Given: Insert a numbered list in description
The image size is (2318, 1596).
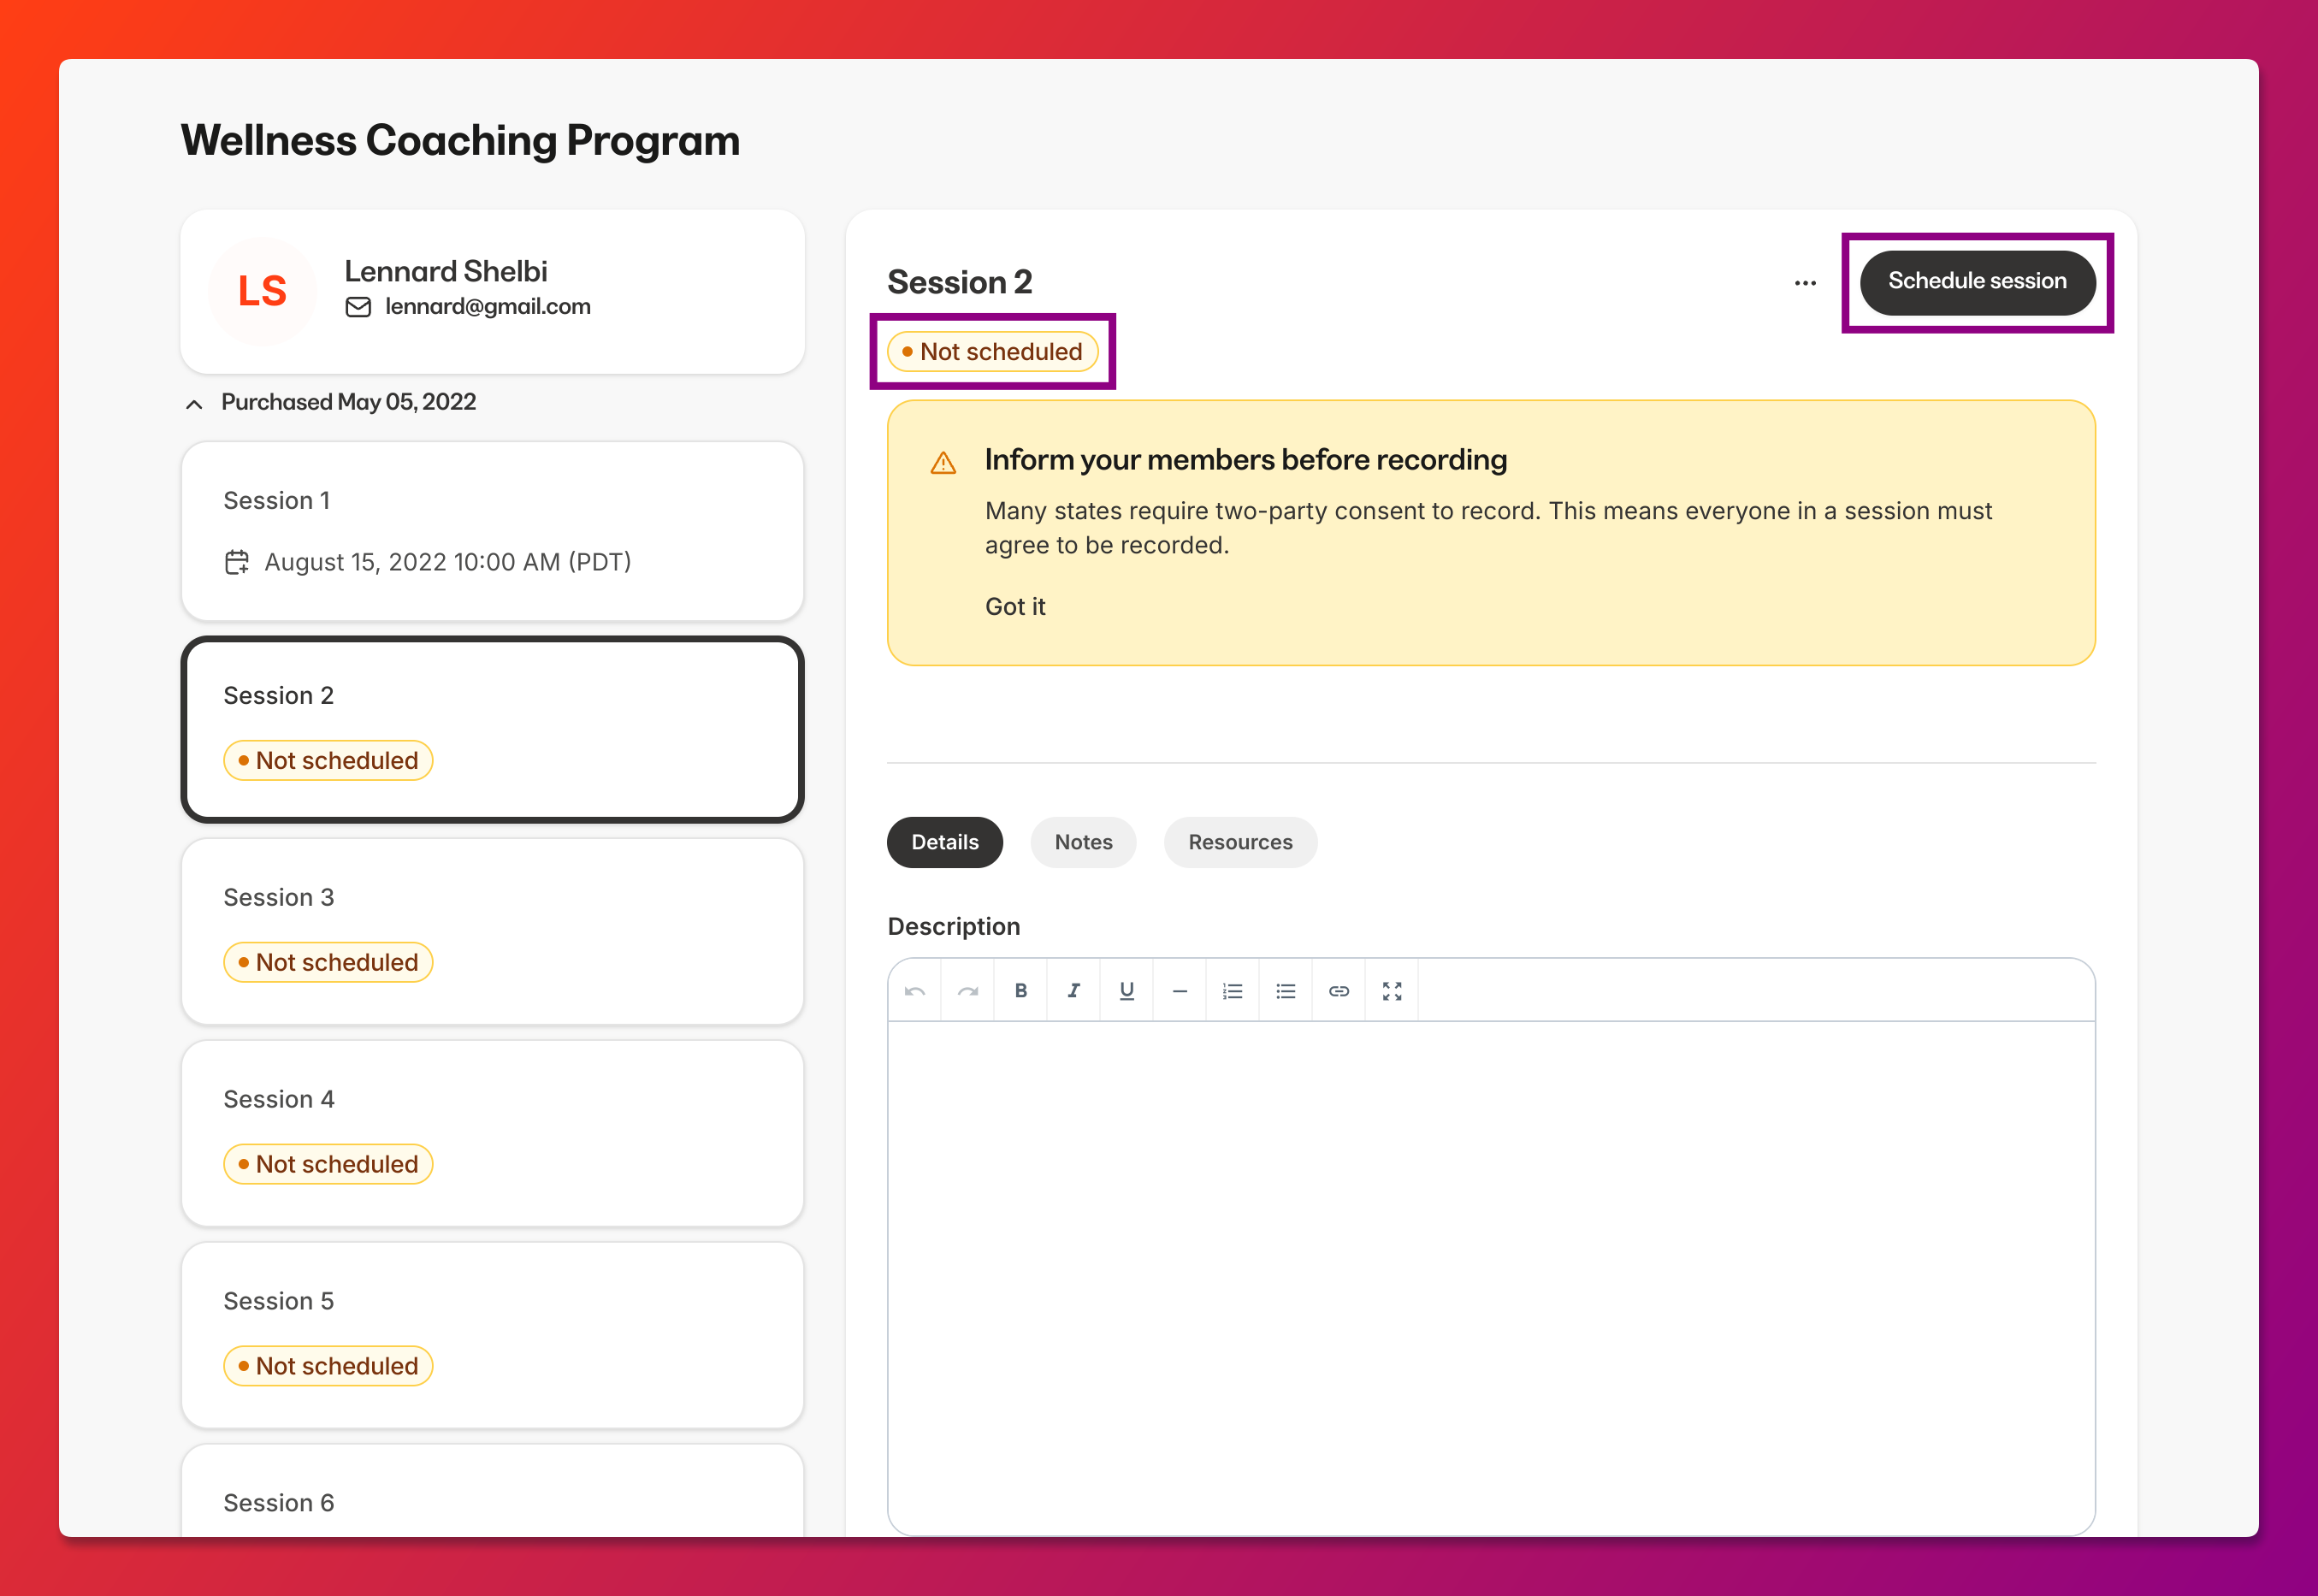Looking at the screenshot, I should point(1233,991).
